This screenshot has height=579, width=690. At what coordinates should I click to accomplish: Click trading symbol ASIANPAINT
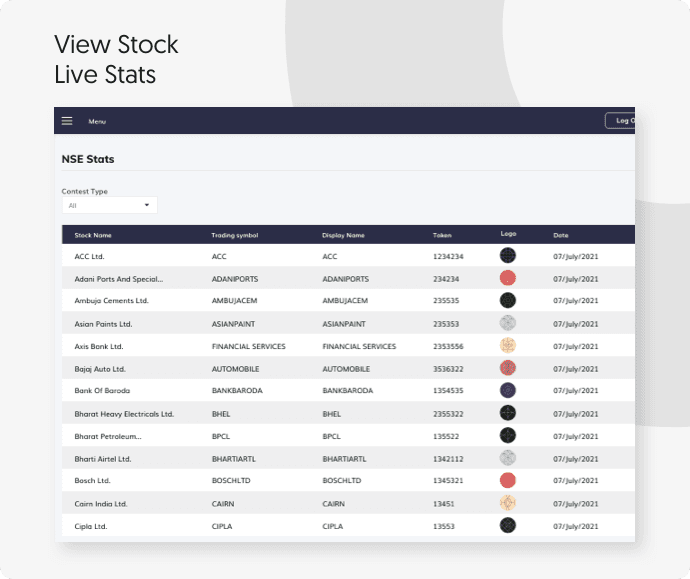(233, 324)
